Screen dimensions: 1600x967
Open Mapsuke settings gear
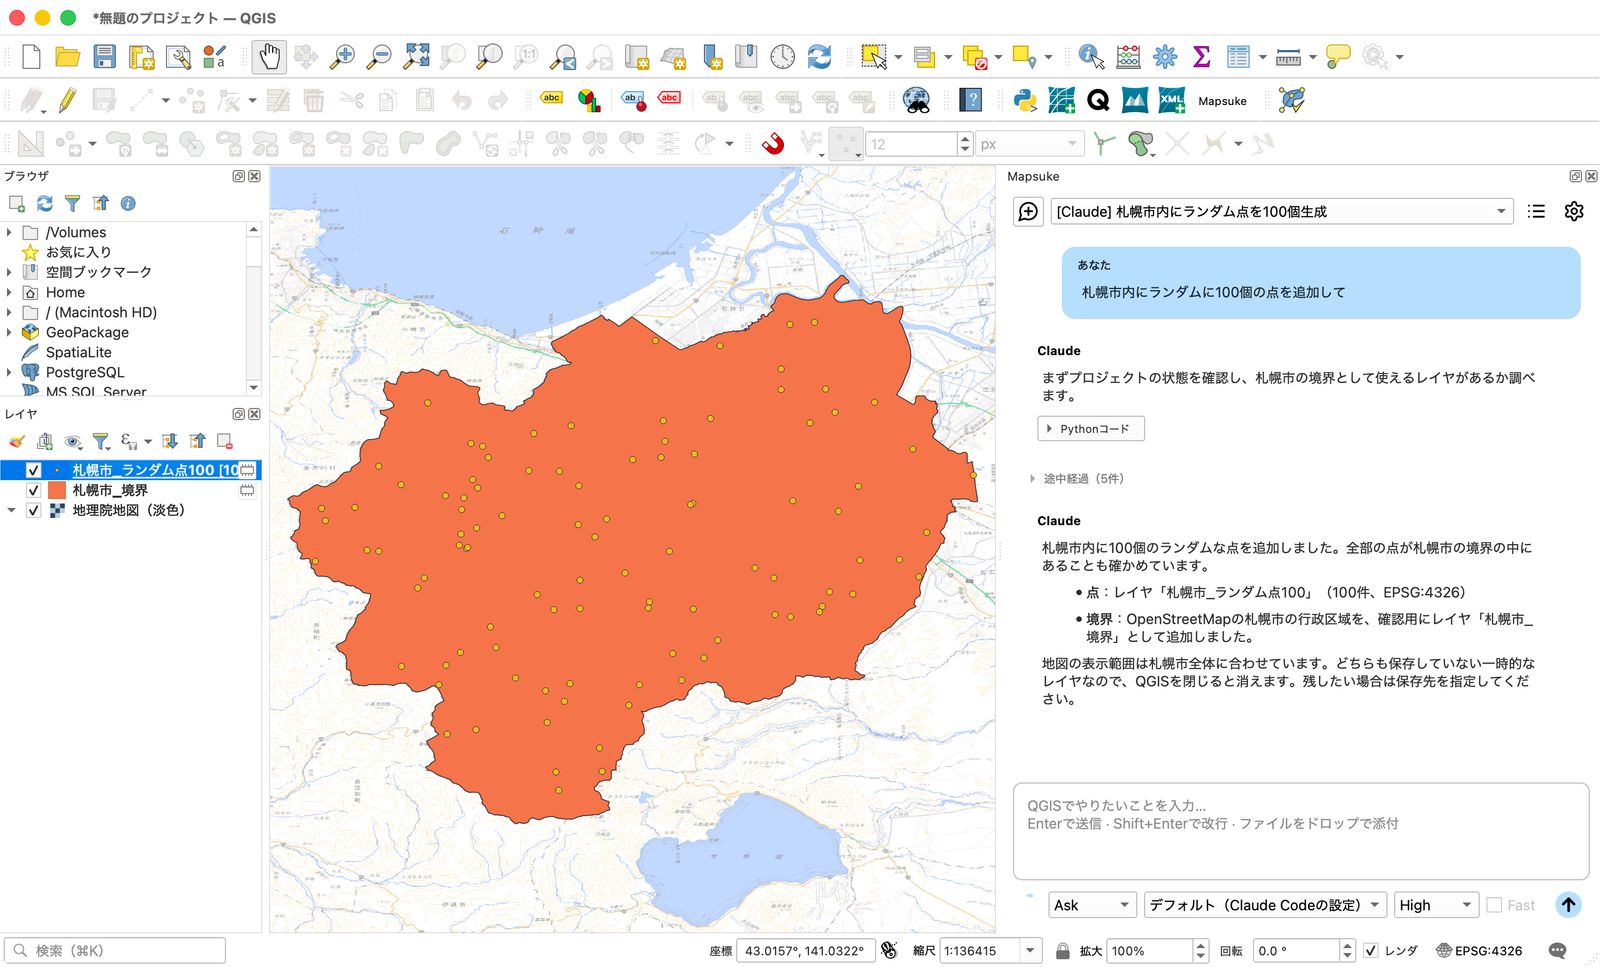tap(1574, 211)
